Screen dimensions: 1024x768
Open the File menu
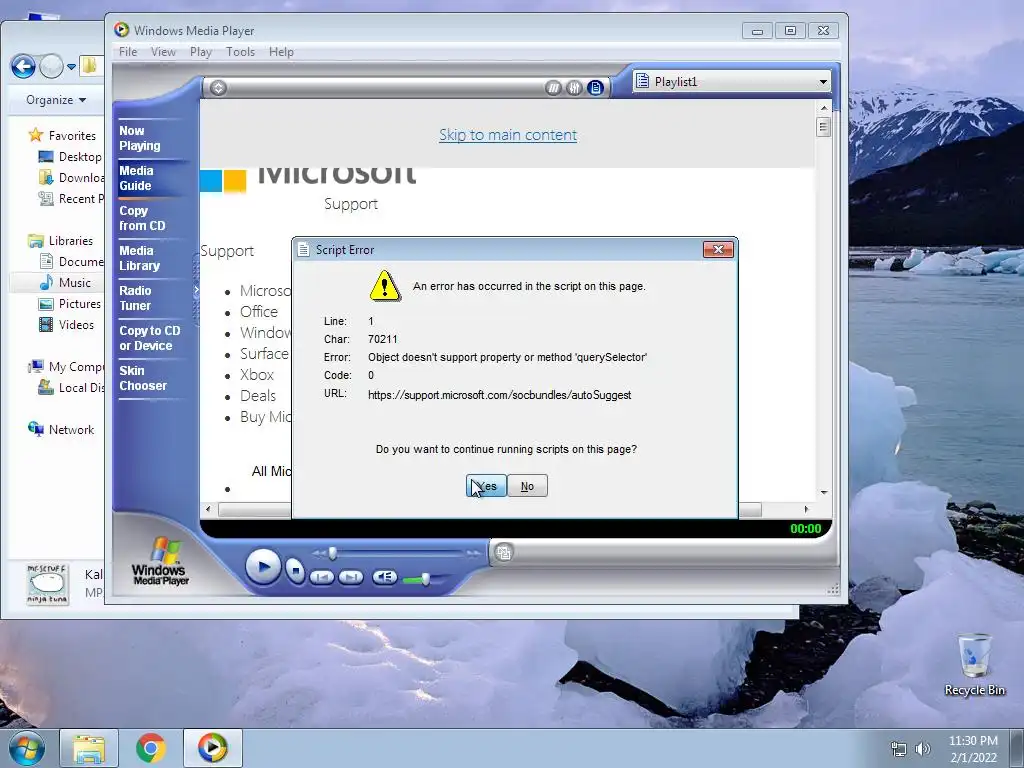click(128, 52)
